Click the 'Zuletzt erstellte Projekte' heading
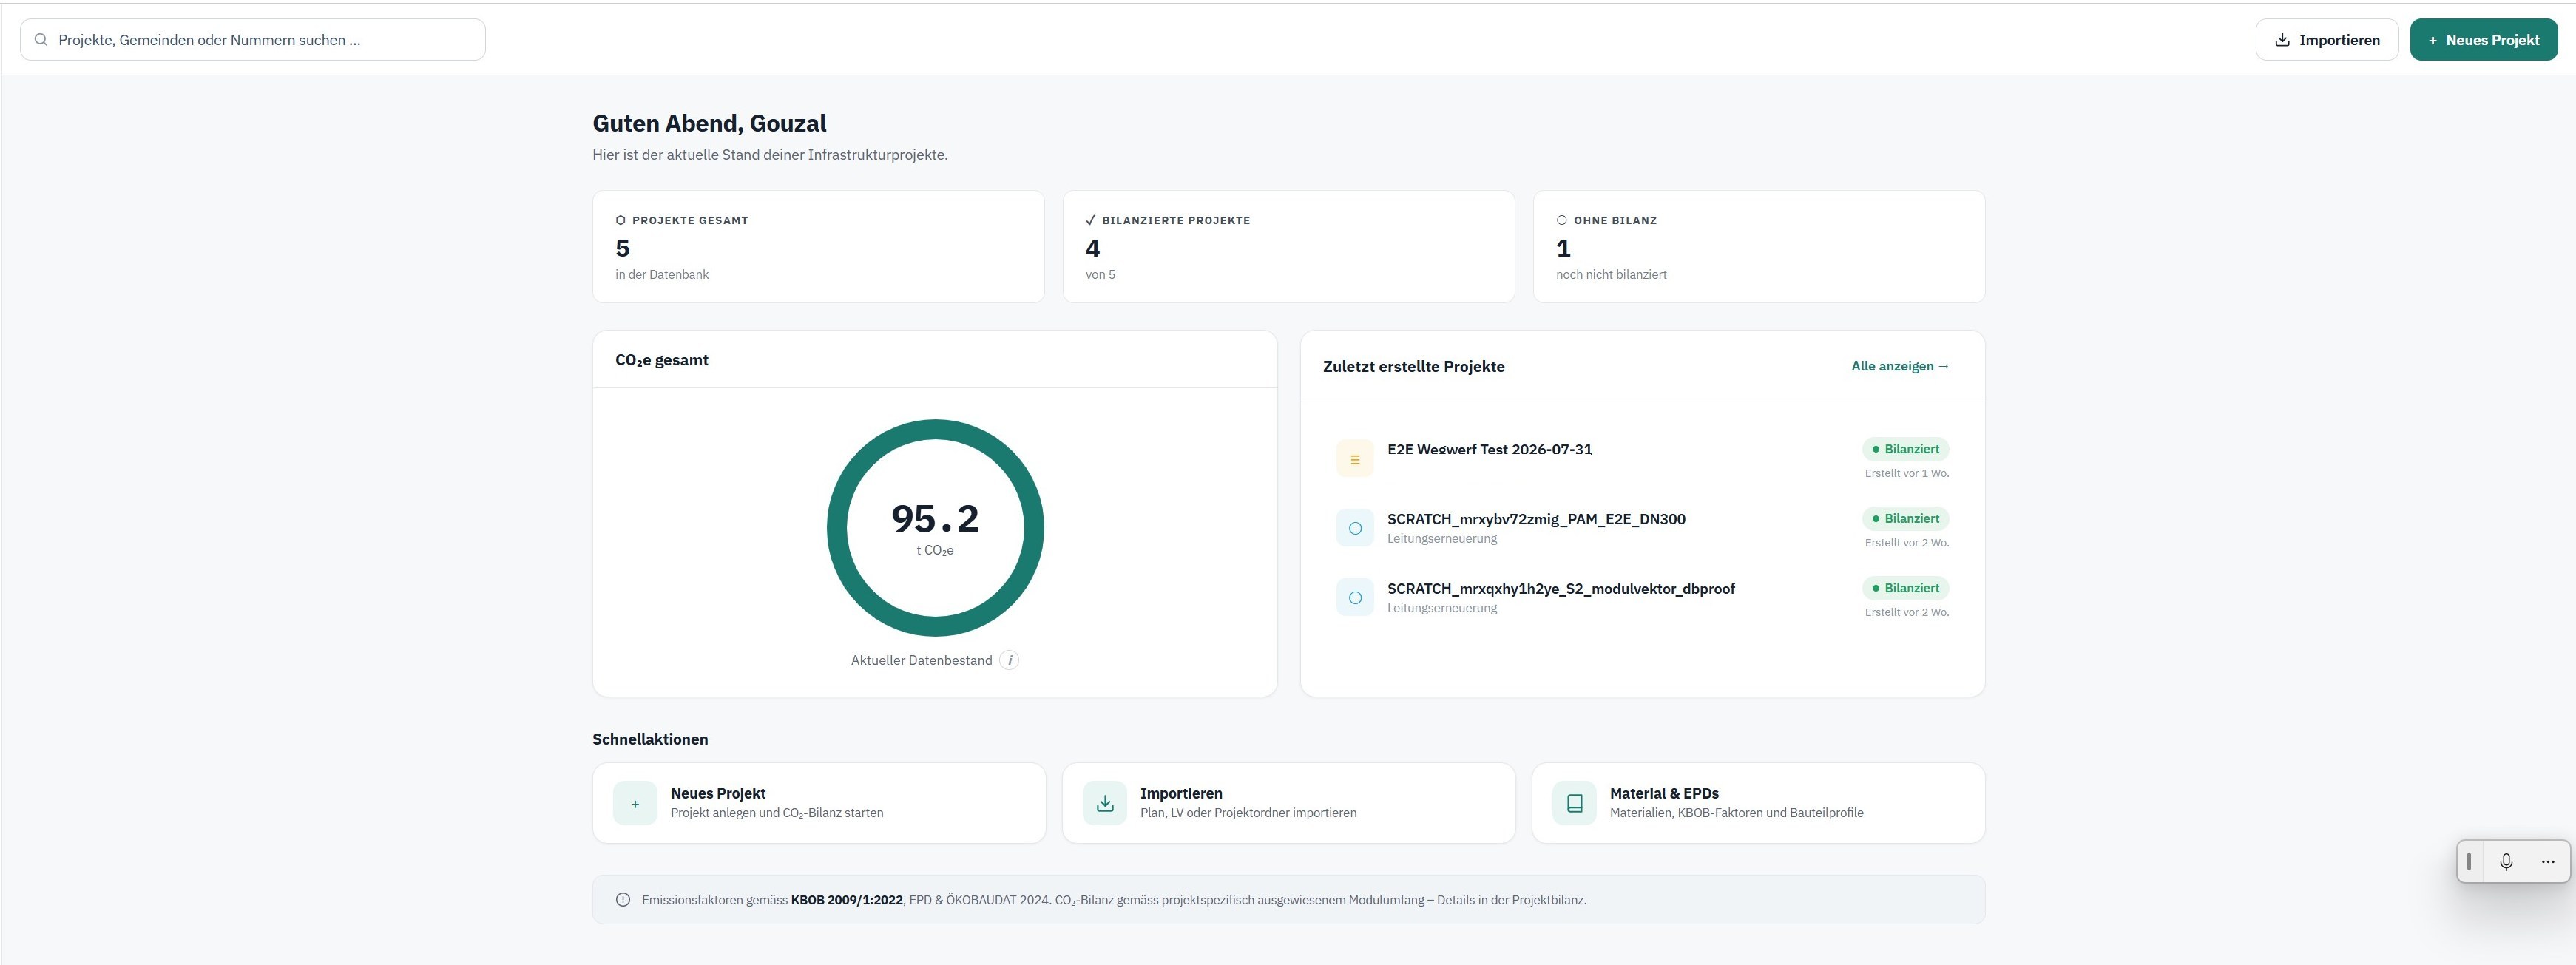Image resolution: width=2576 pixels, height=965 pixels. point(1414,367)
